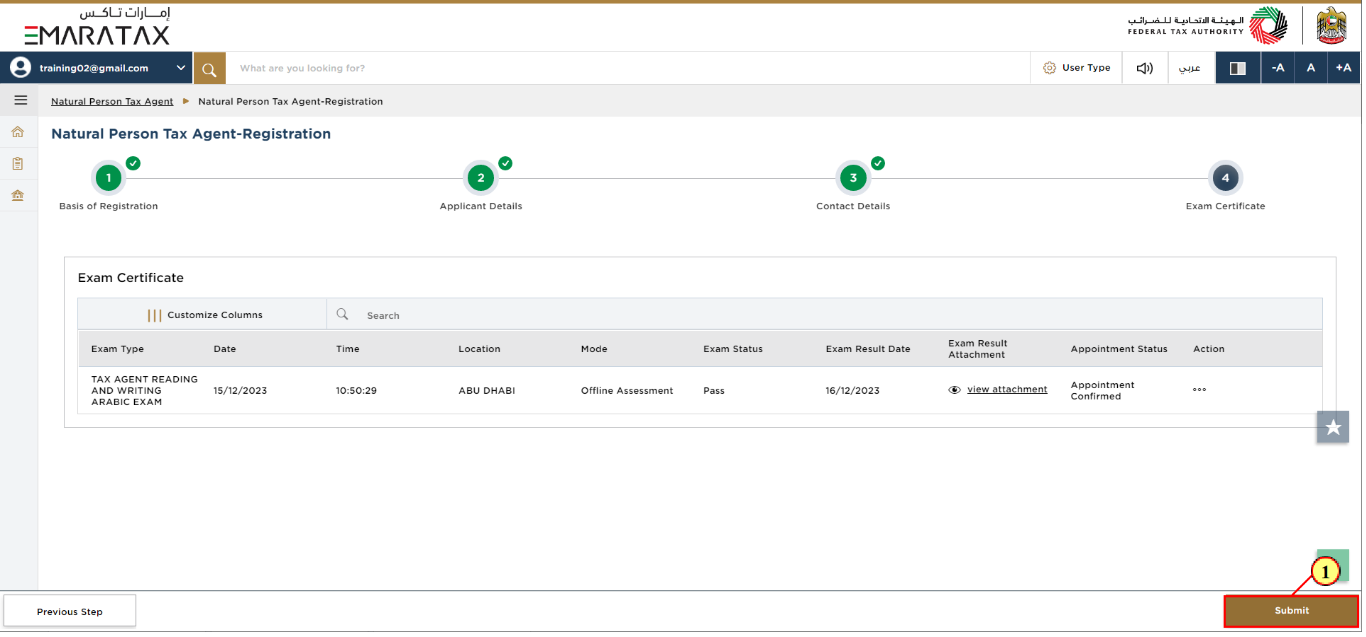
Task: Click the Federal Tax Authority logo
Action: pyautogui.click(x=1208, y=26)
